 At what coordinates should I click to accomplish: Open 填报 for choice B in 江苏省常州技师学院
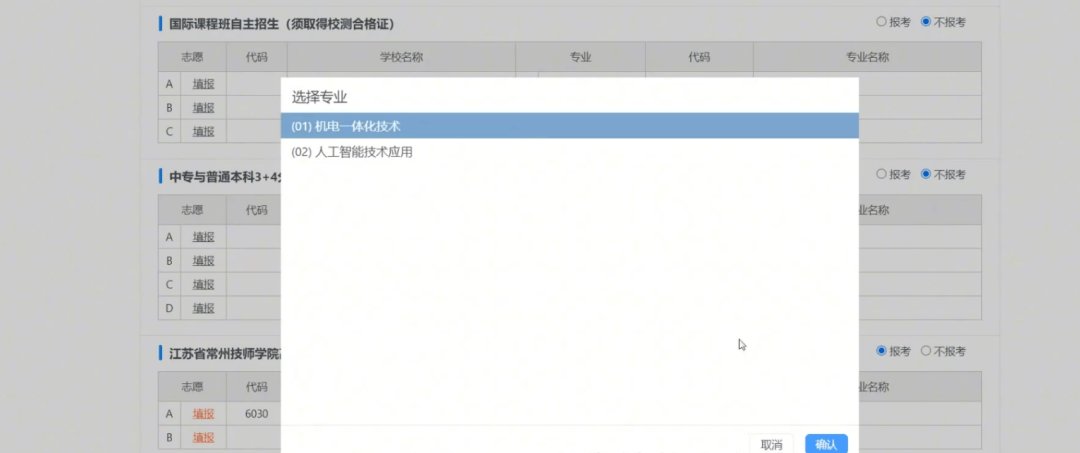204,437
